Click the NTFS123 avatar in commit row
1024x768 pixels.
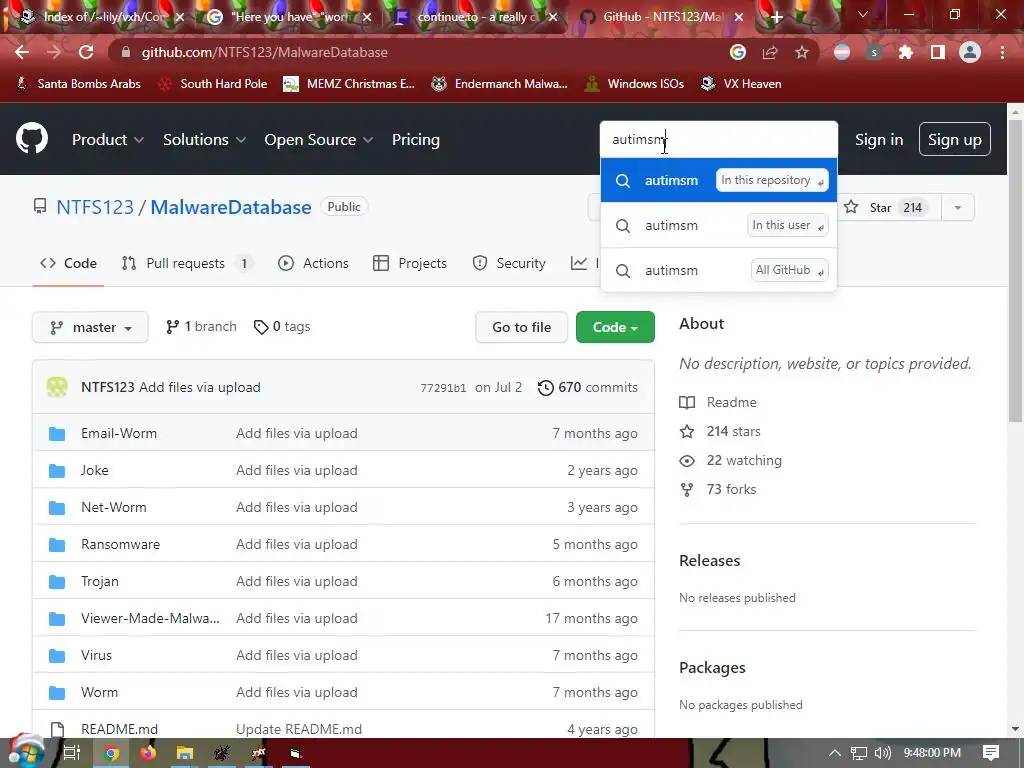pyautogui.click(x=57, y=387)
